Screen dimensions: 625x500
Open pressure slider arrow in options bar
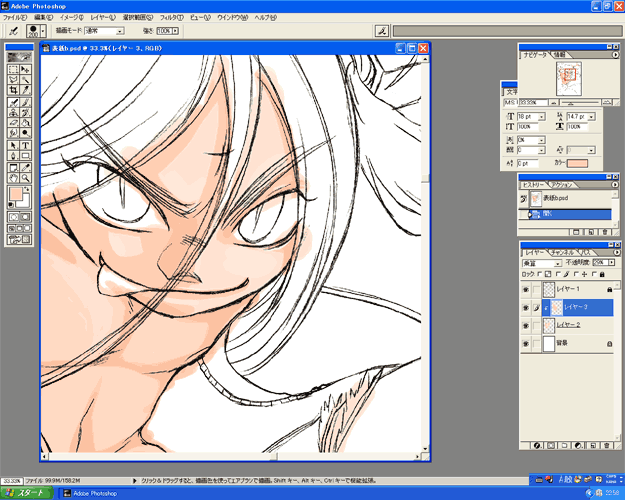pyautogui.click(x=175, y=31)
